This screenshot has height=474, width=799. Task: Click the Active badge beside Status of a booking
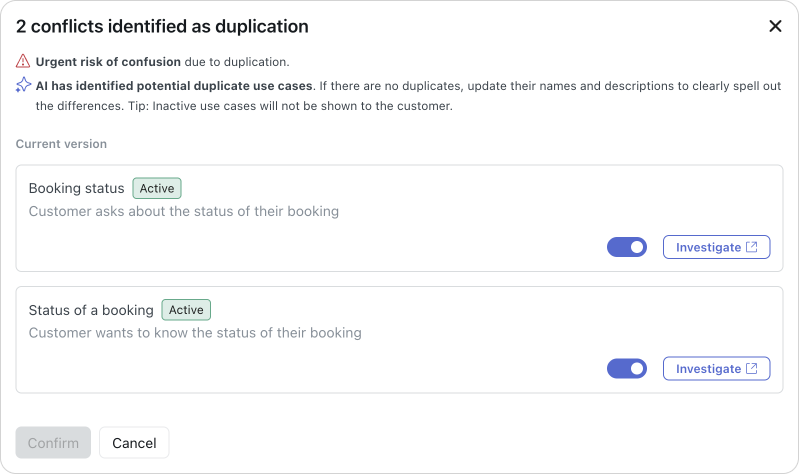(186, 310)
